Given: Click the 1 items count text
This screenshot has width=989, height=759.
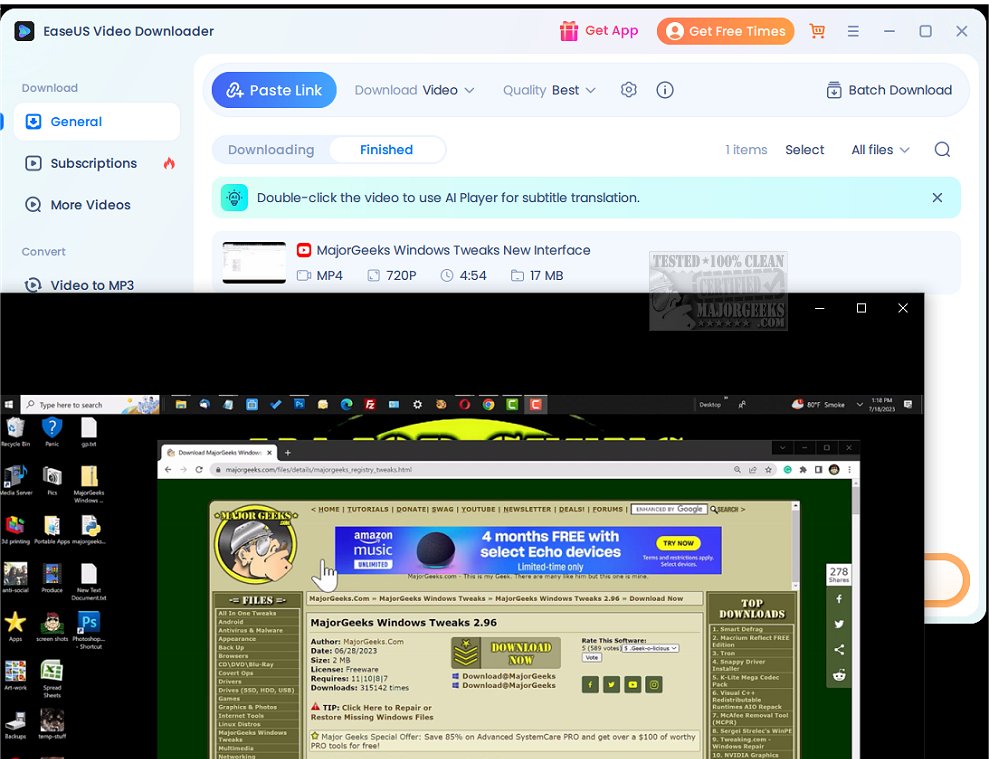Looking at the screenshot, I should (x=746, y=150).
